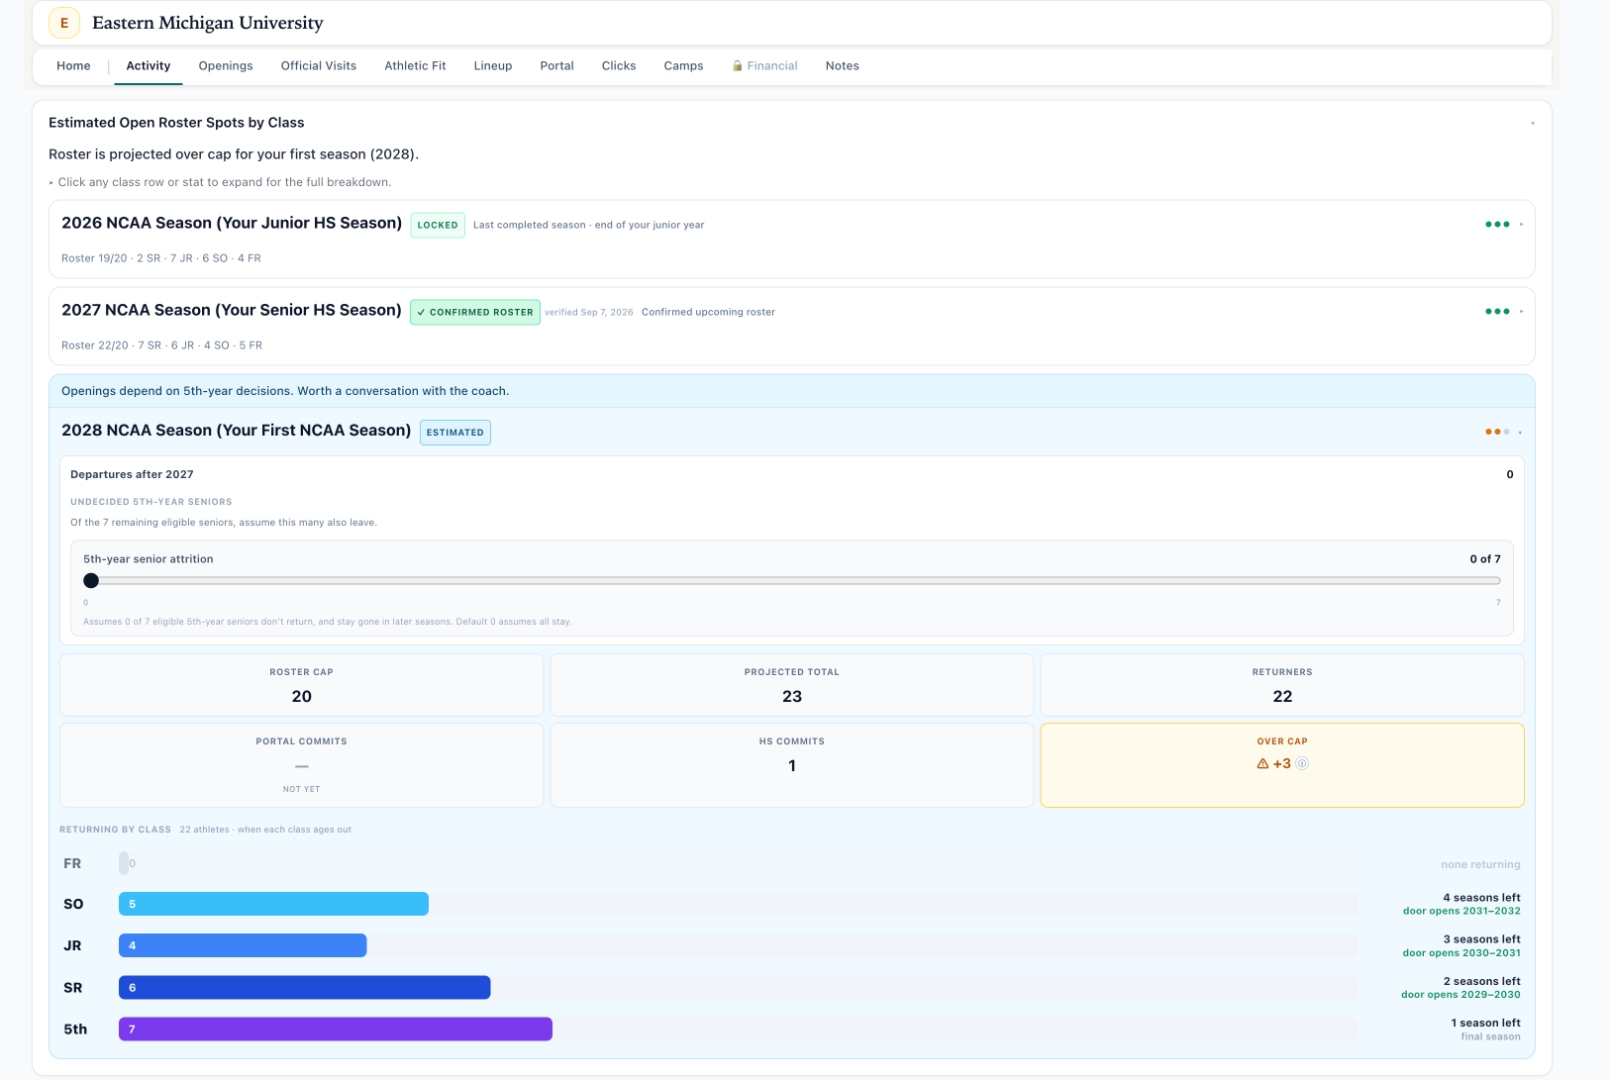Screen dimensions: 1609x1080
Task: Click the LOCKED status badge
Action: point(437,225)
